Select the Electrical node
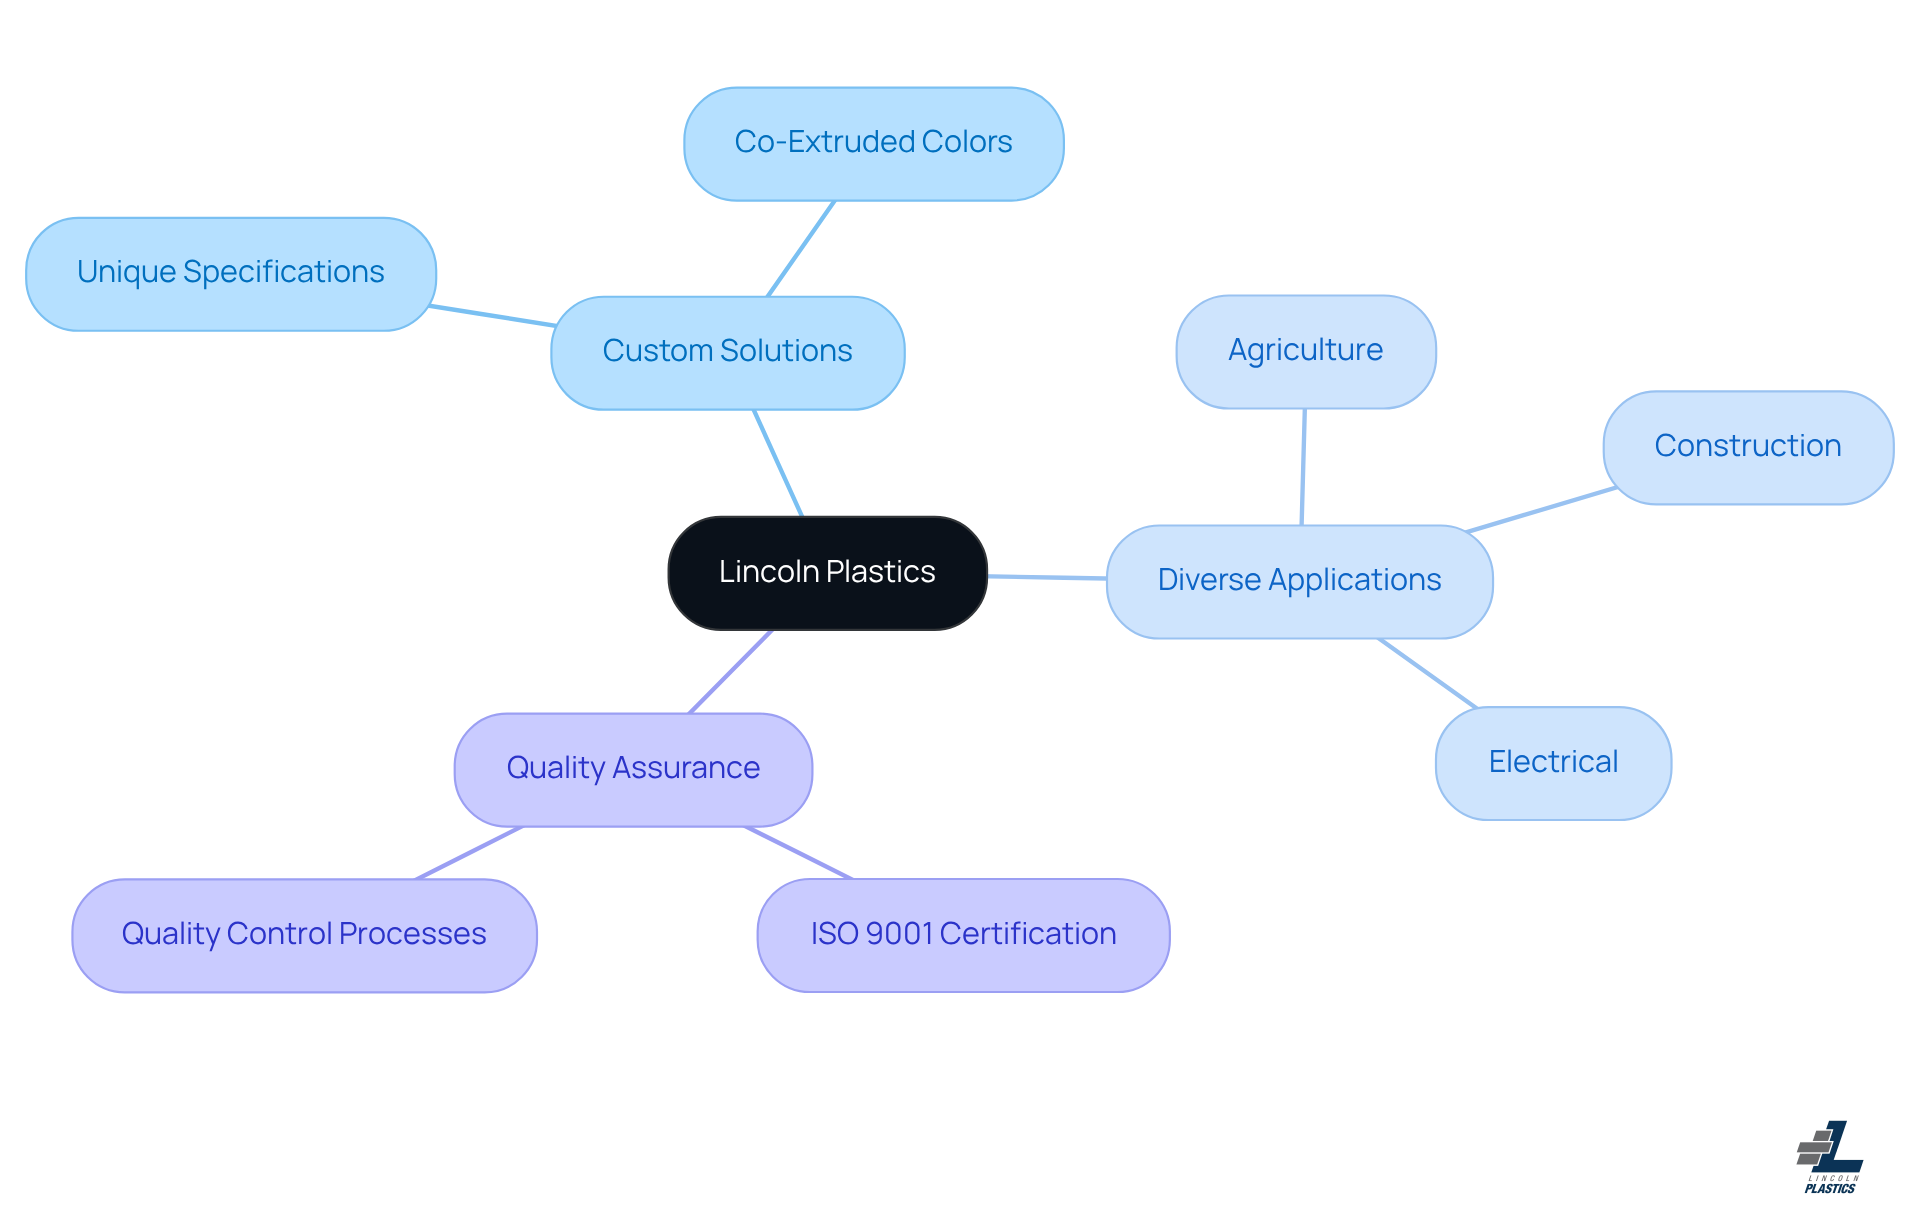Viewport: 1920px width, 1215px height. tap(1552, 763)
